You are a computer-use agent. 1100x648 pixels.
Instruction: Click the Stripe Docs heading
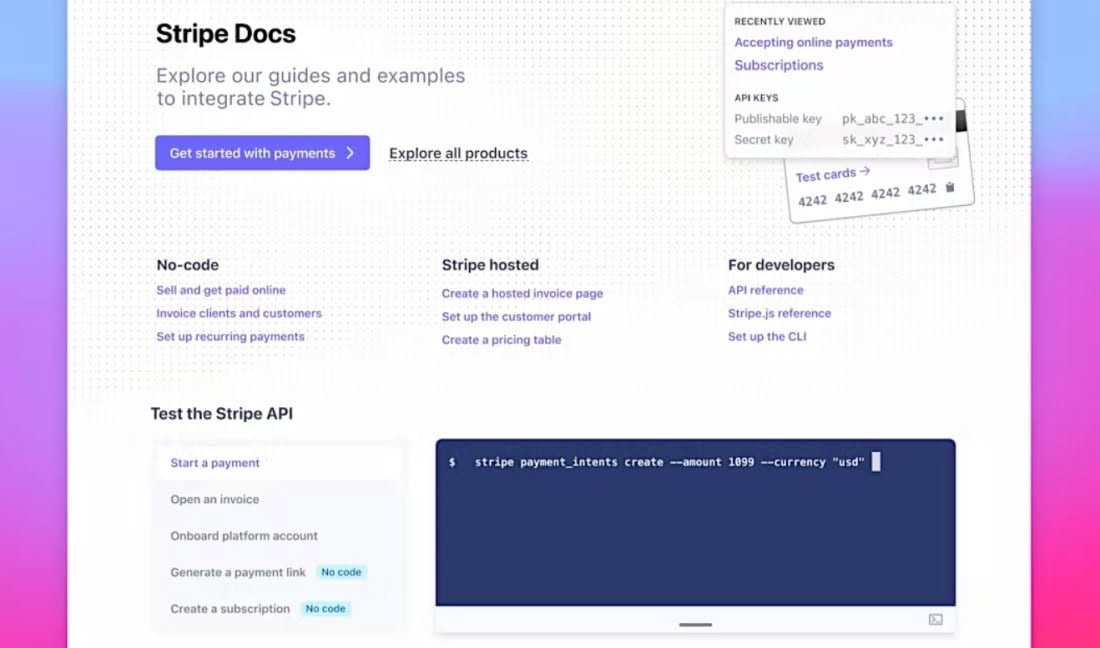(226, 34)
